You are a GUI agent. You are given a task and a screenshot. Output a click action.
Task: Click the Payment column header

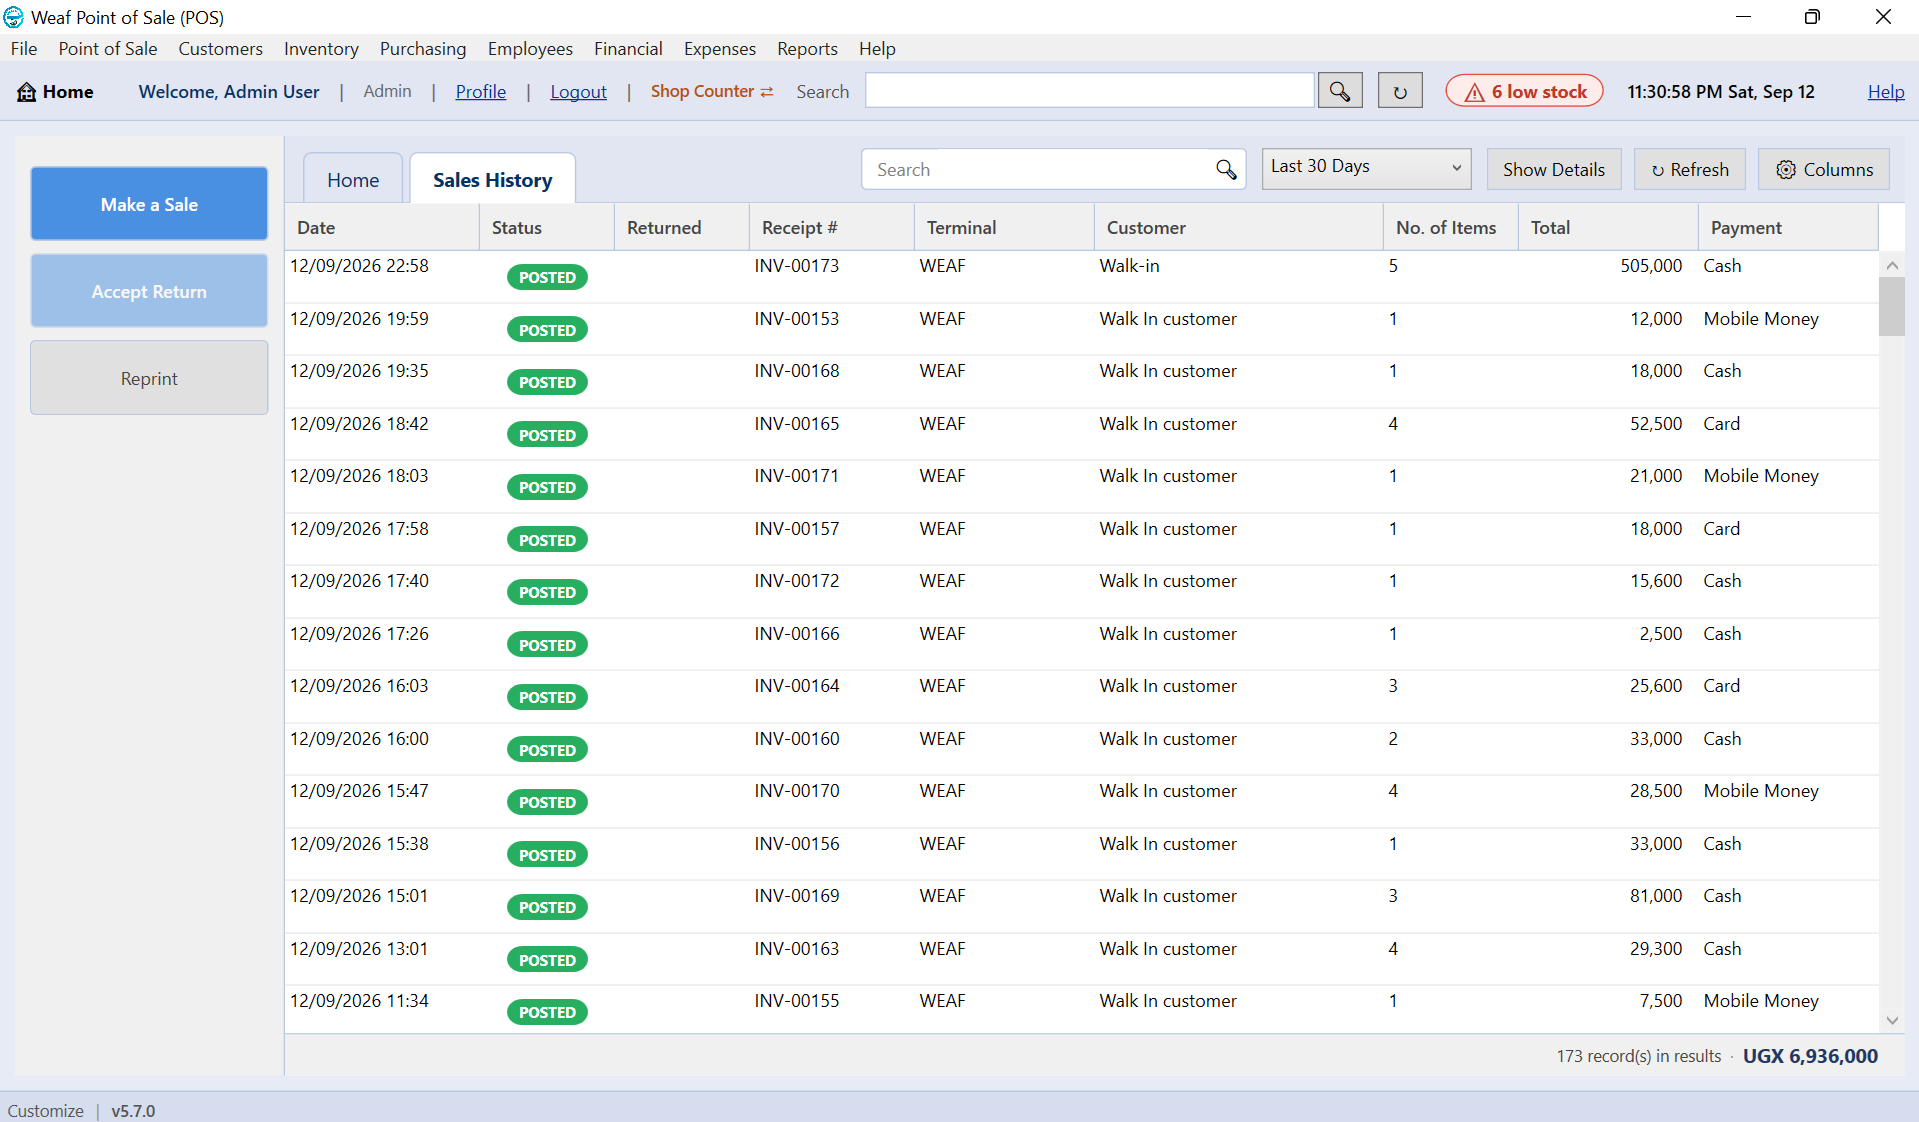1788,227
